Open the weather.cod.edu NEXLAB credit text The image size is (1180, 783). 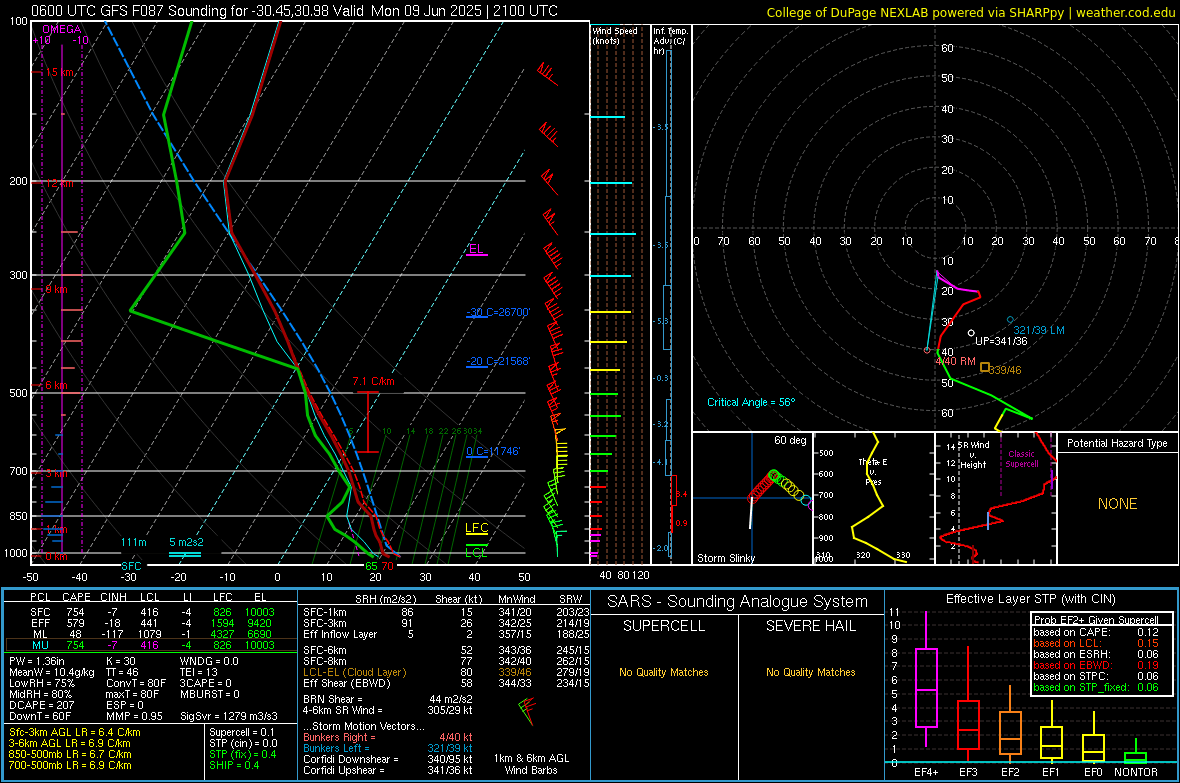(971, 12)
